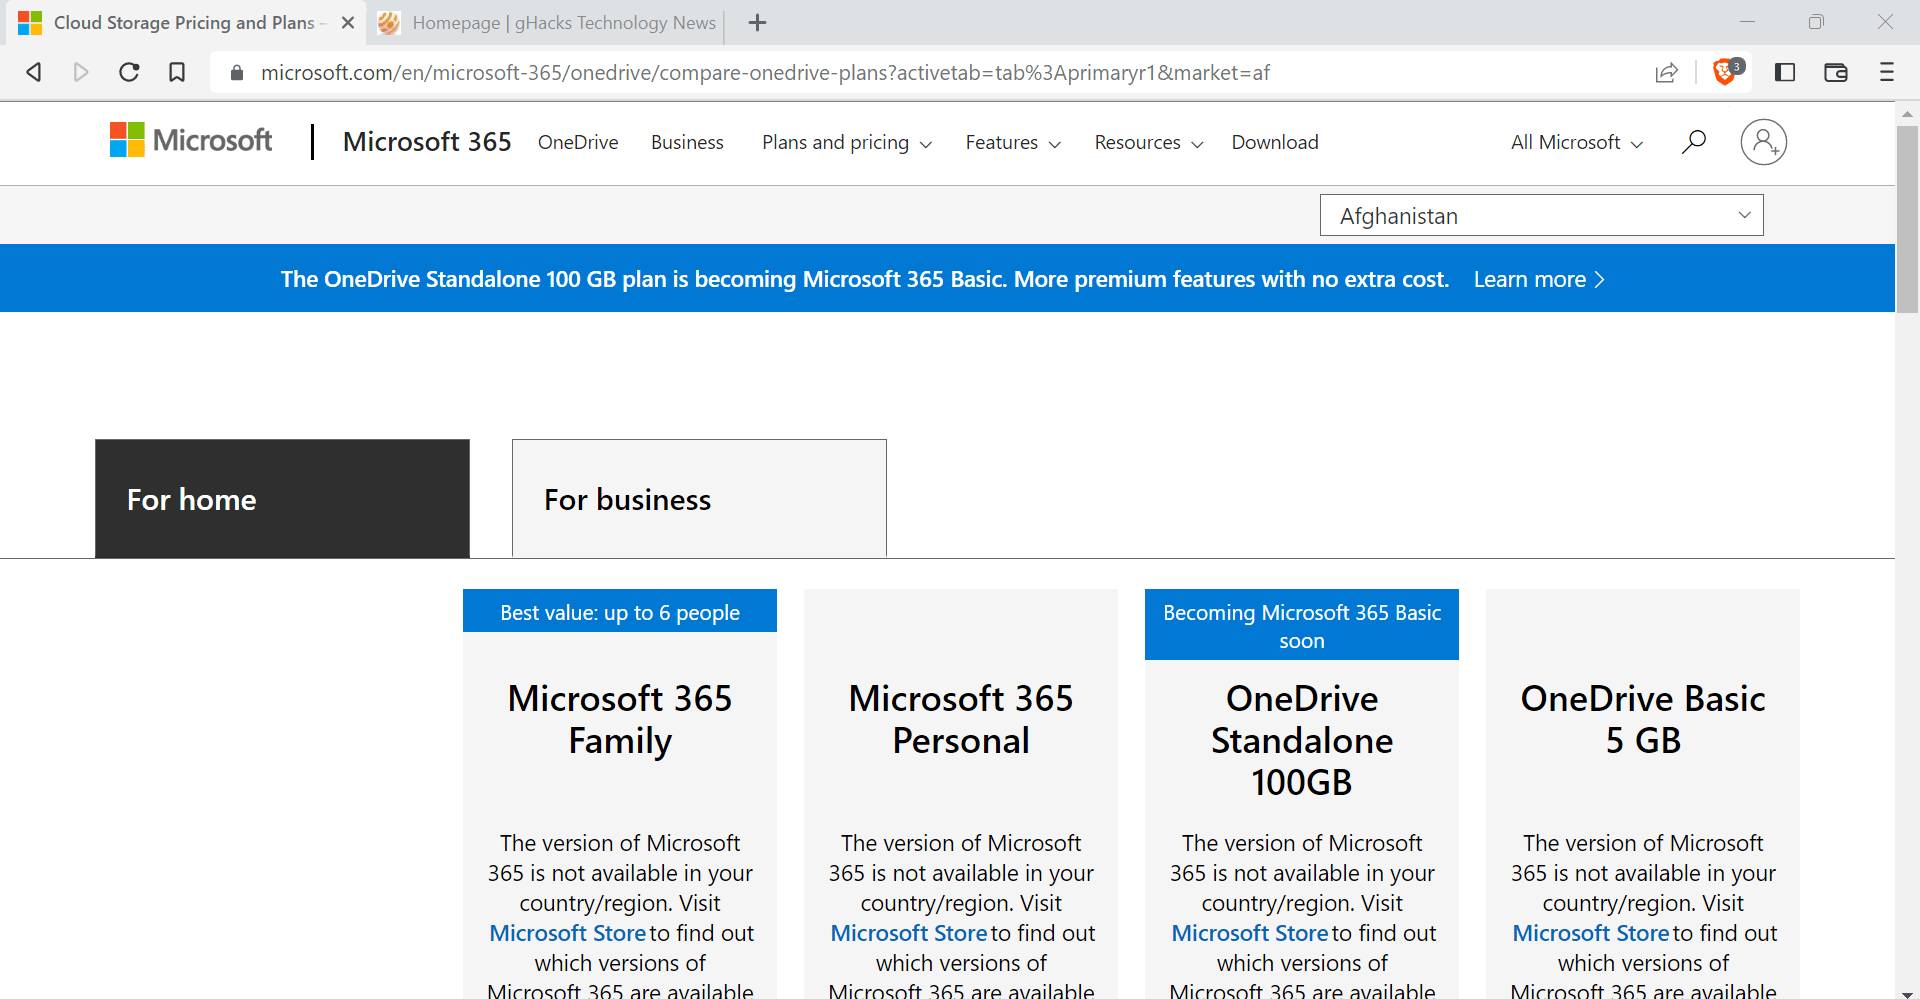Image resolution: width=1920 pixels, height=999 pixels.
Task: Click the Microsoft 365 Personal heading
Action: 961,719
